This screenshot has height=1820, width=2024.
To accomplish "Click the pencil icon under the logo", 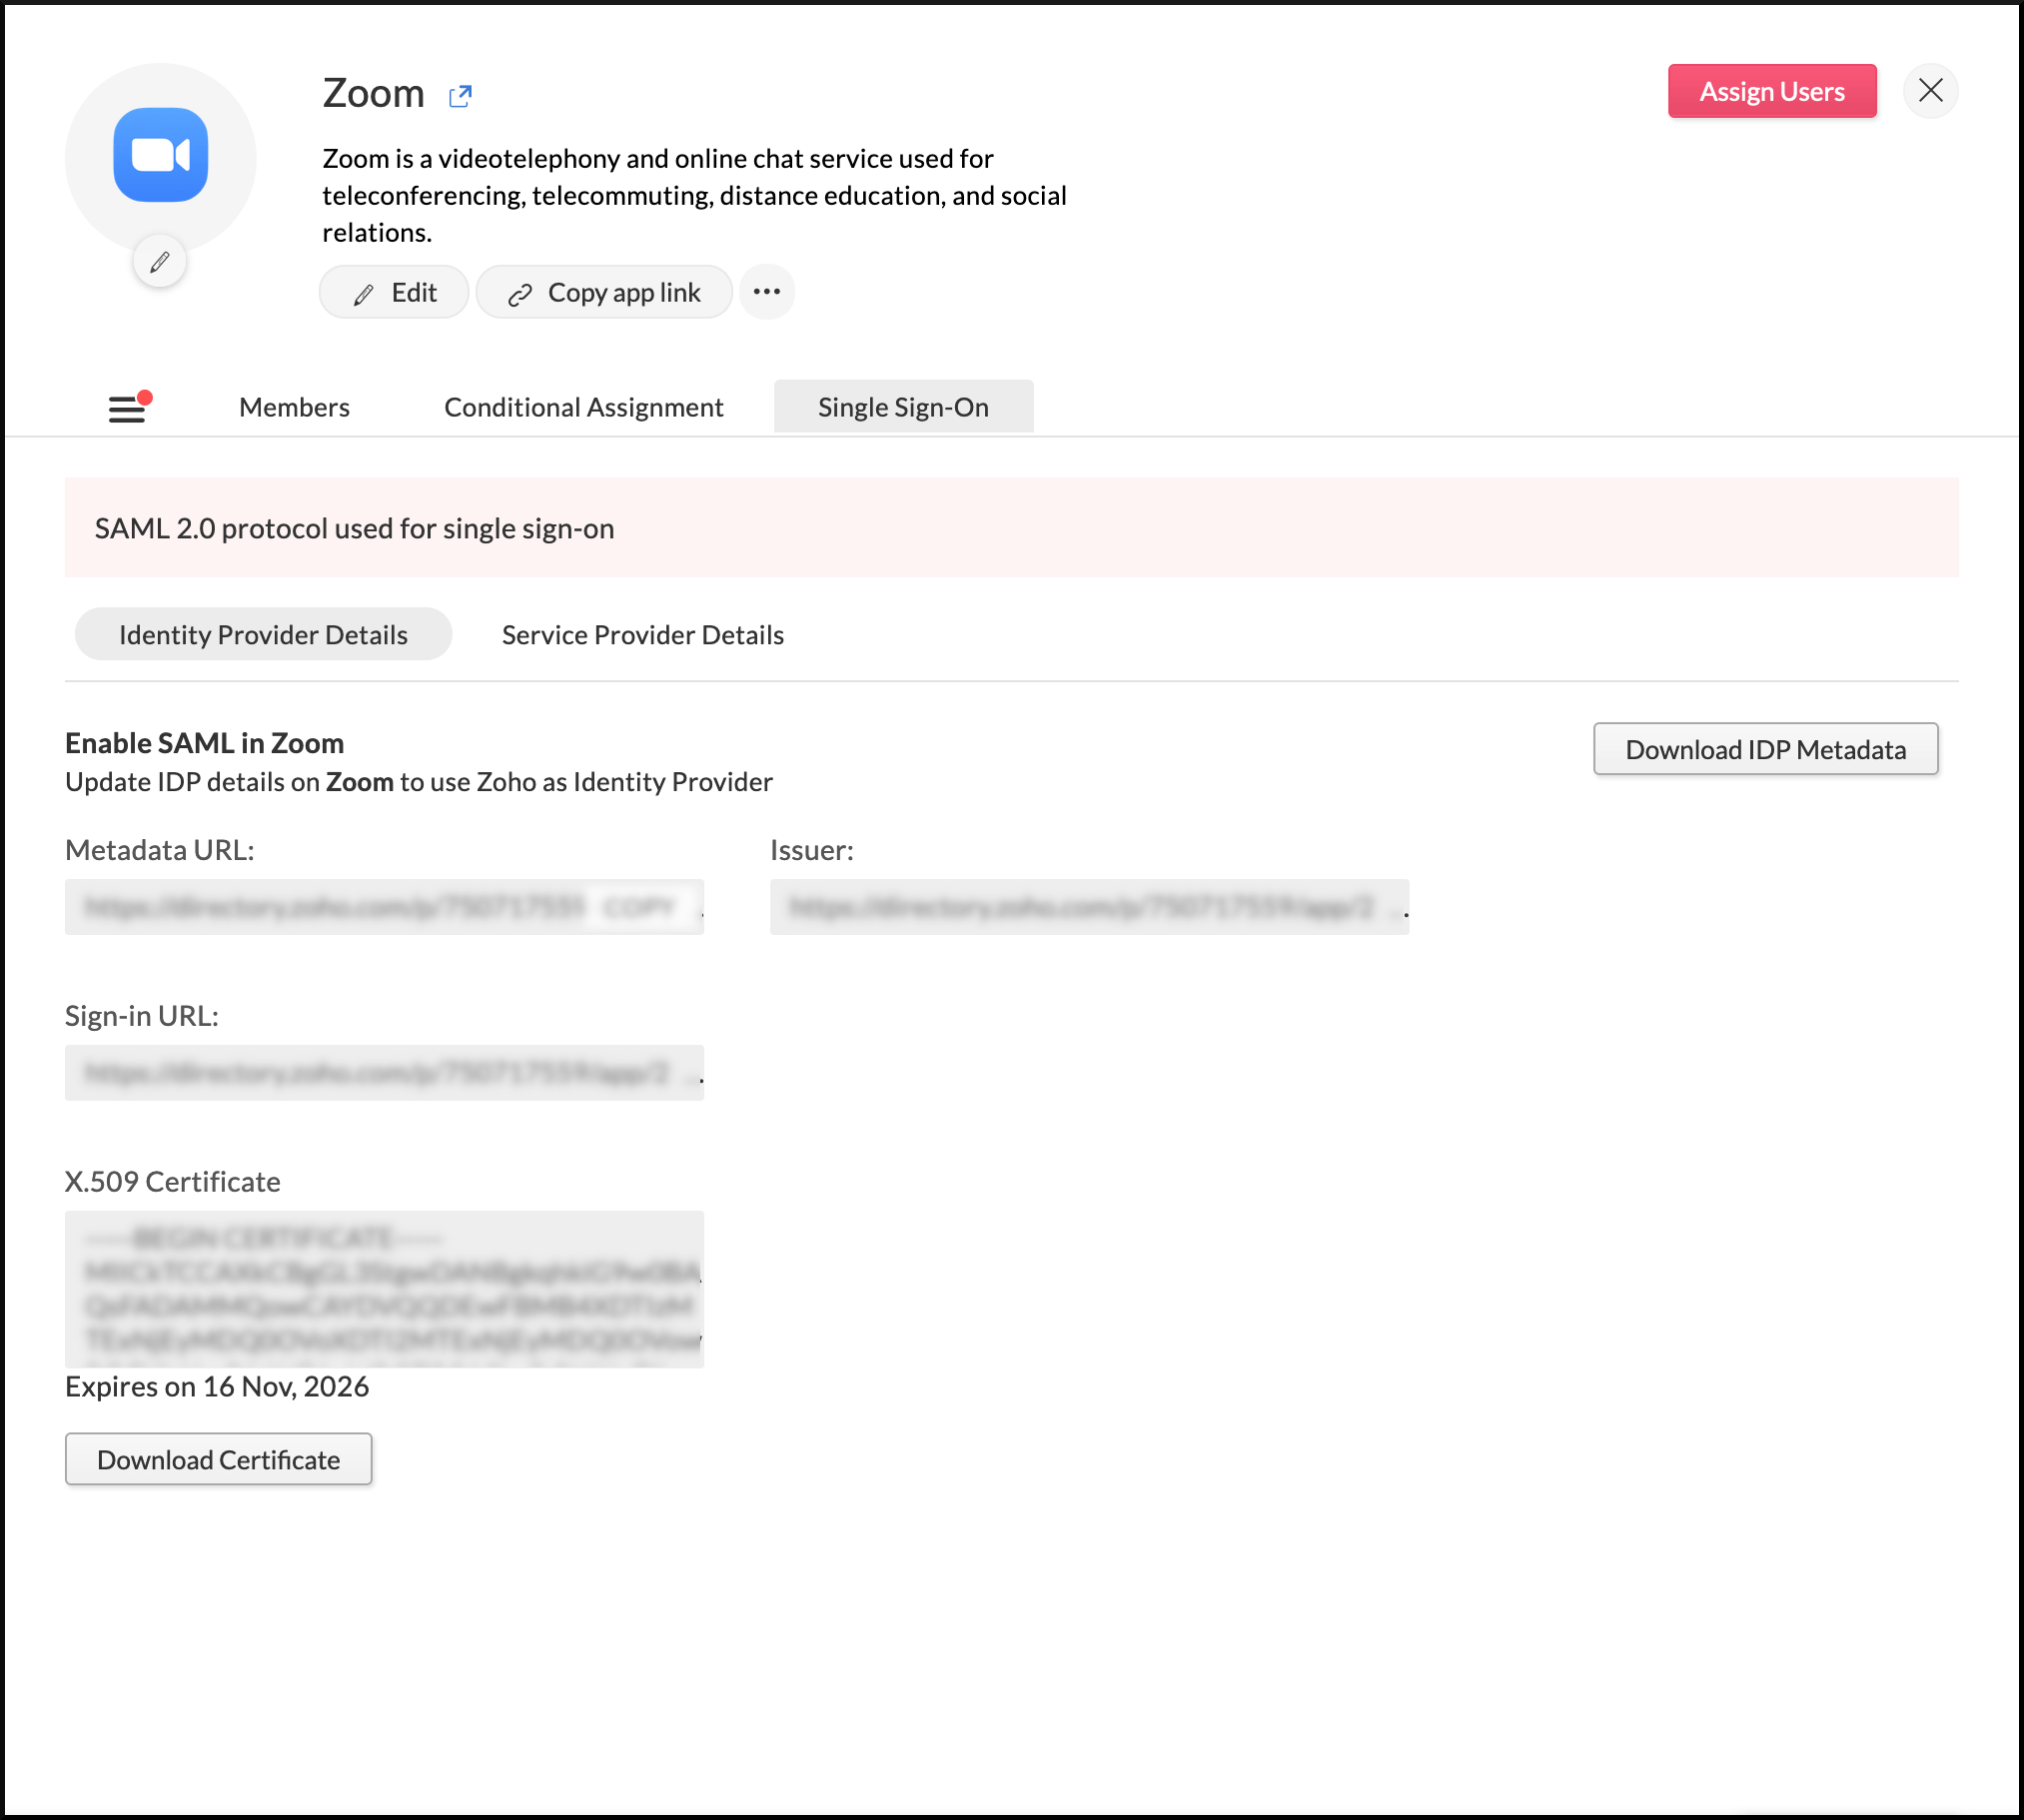I will coord(160,262).
